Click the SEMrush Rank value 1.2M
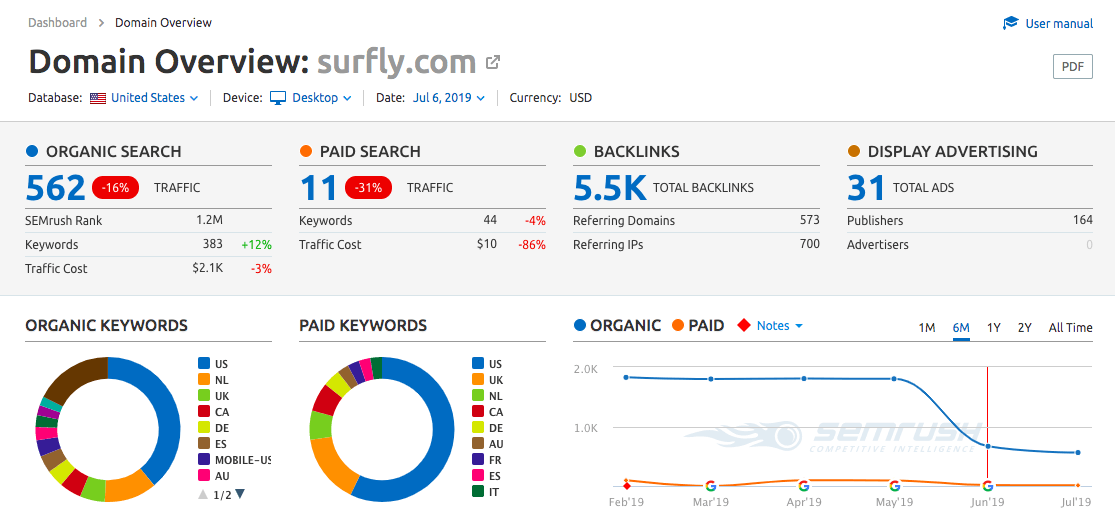 coord(210,220)
